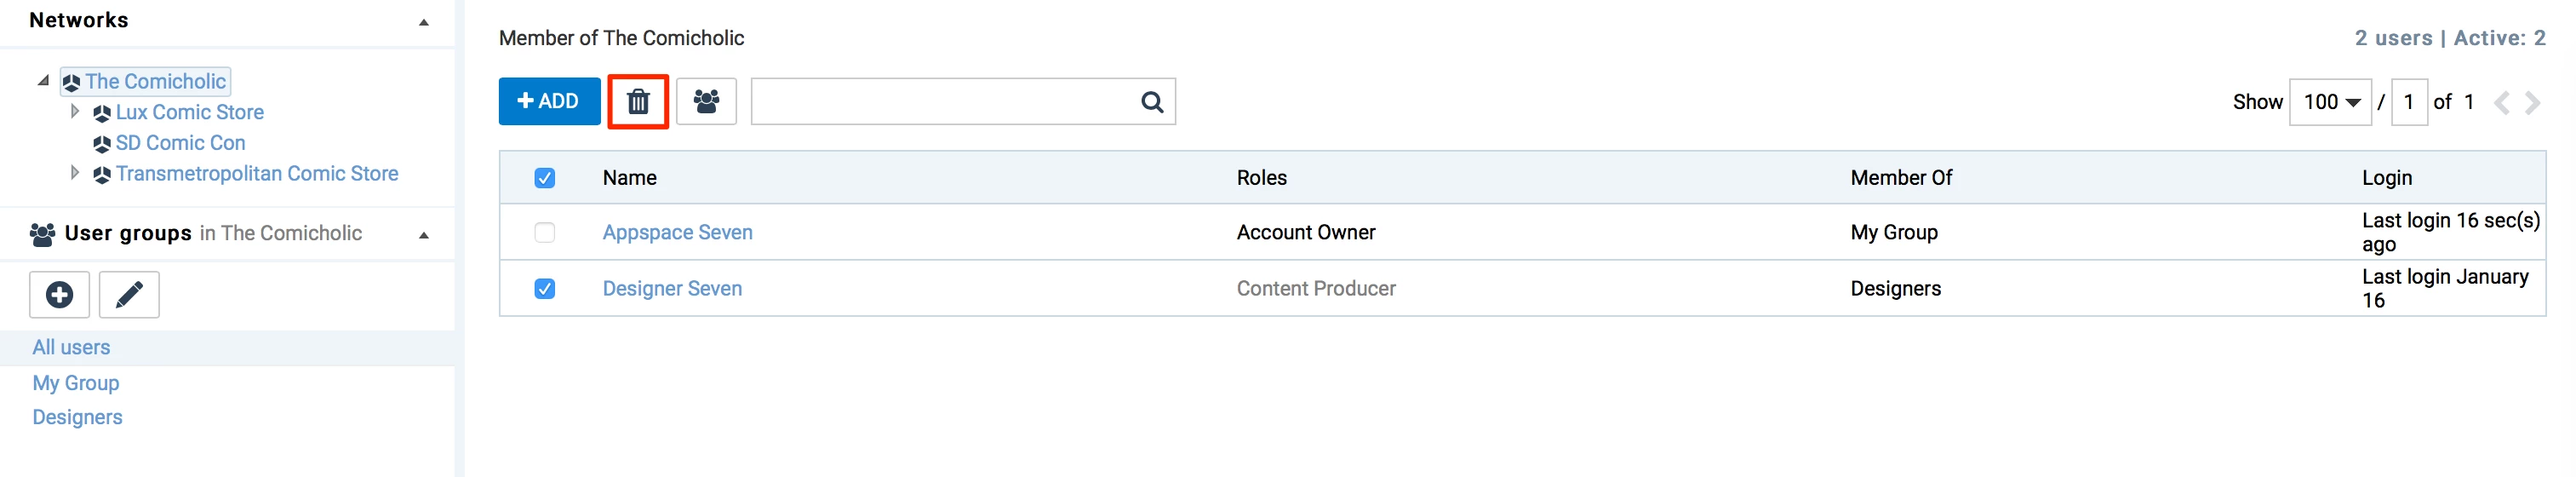Click the edit user group pencil icon

pyautogui.click(x=129, y=295)
